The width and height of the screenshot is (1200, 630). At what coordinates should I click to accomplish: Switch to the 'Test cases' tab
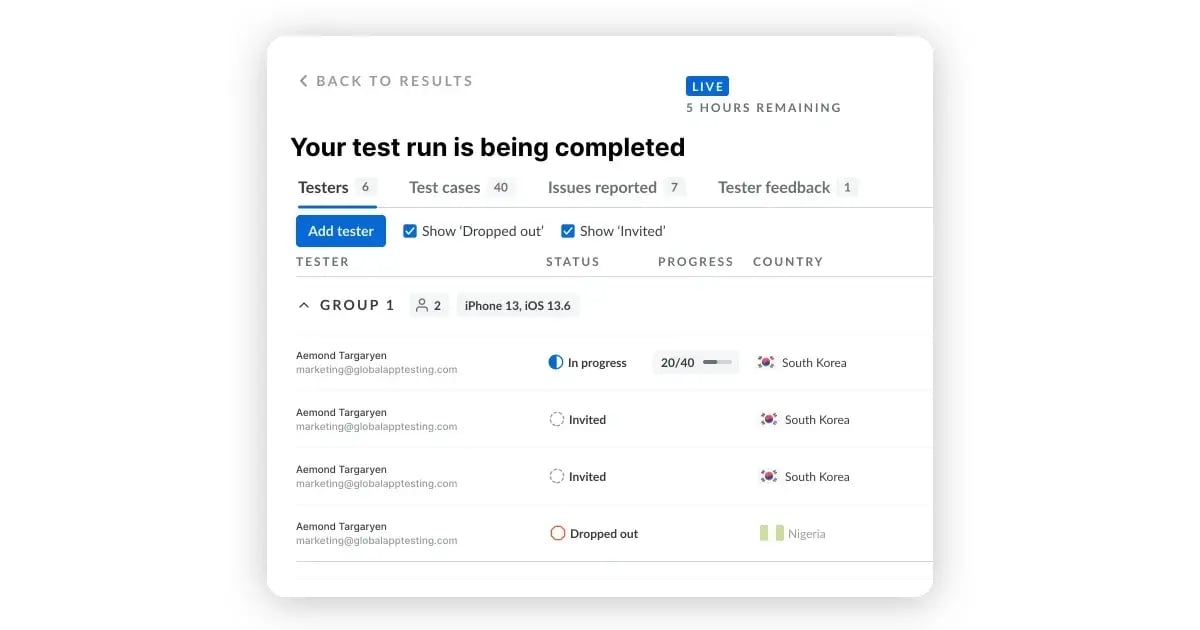pos(444,187)
